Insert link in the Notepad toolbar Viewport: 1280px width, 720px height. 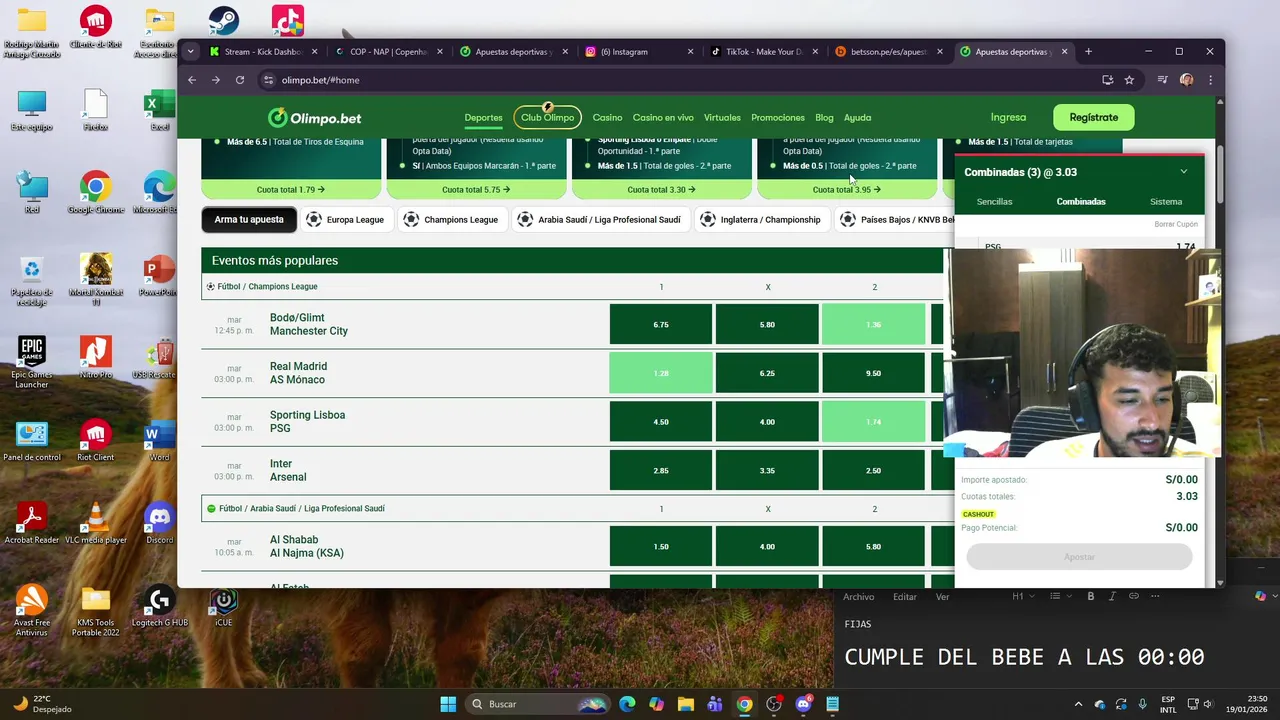pos(1134,596)
